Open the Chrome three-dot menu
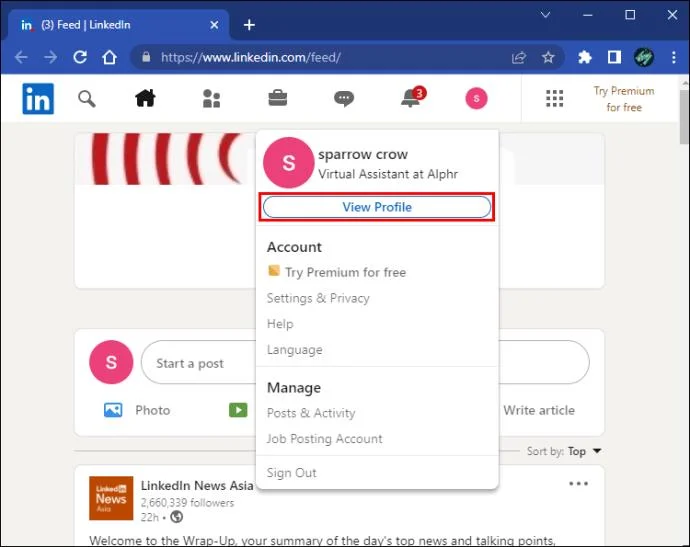 click(x=674, y=57)
